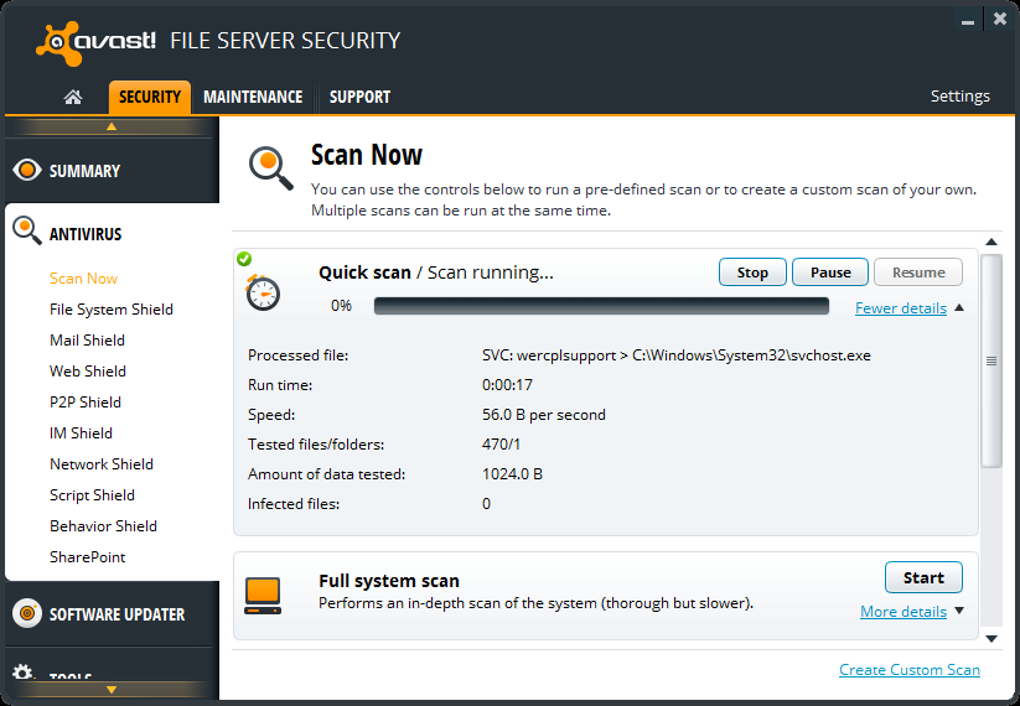
Task: Click the Scan Now magnifier header icon
Action: click(270, 168)
